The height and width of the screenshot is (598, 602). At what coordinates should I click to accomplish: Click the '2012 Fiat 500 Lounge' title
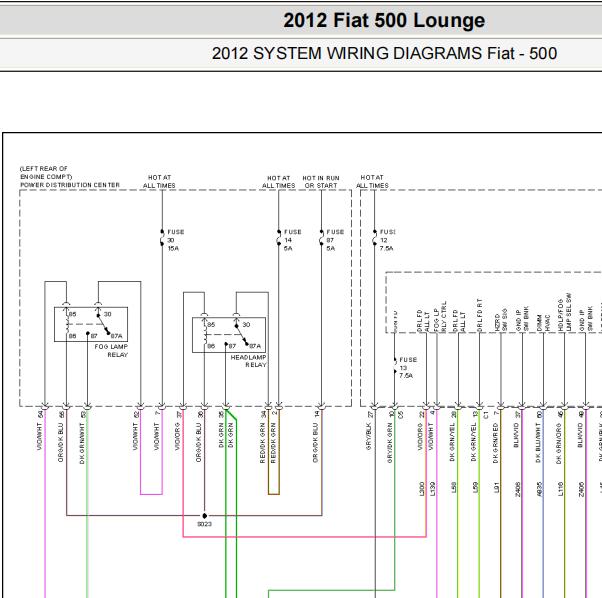click(x=384, y=21)
